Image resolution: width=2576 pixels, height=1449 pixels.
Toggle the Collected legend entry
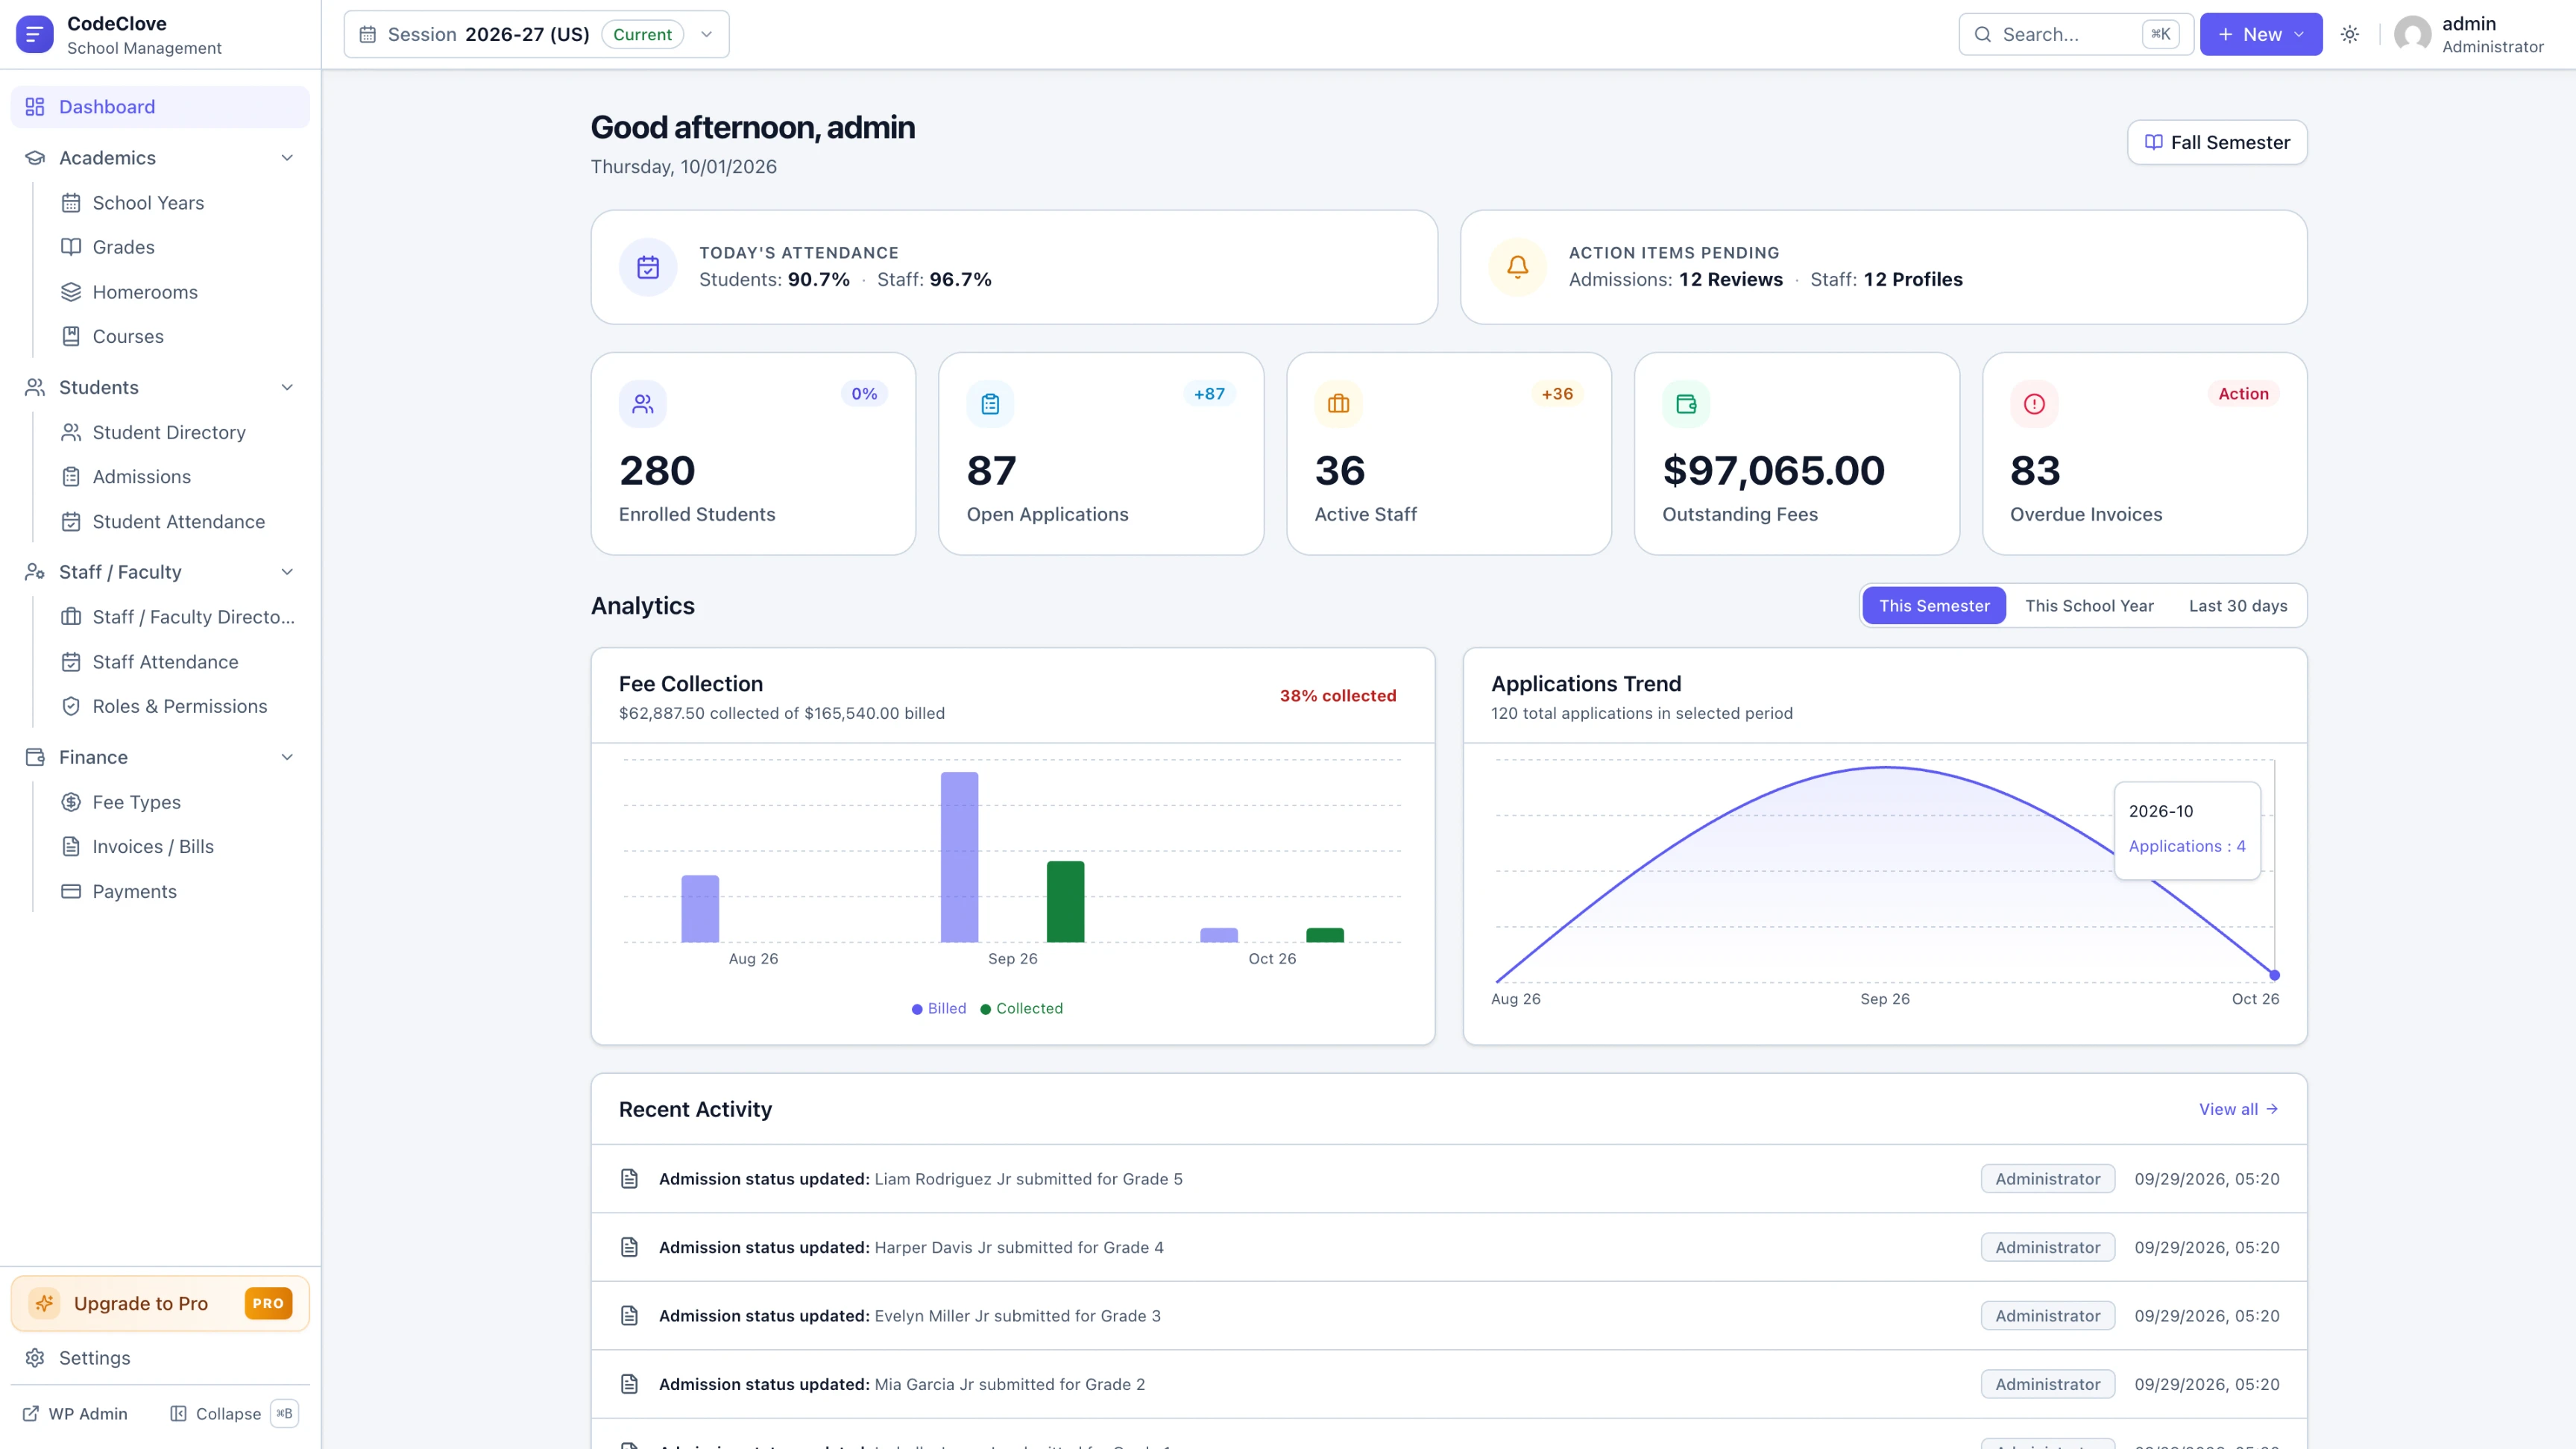(x=1021, y=1009)
